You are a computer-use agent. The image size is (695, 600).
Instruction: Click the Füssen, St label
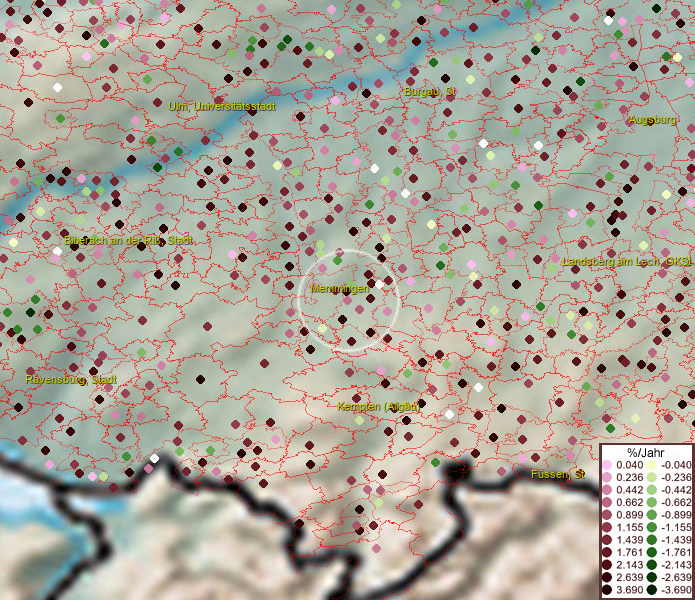557,473
